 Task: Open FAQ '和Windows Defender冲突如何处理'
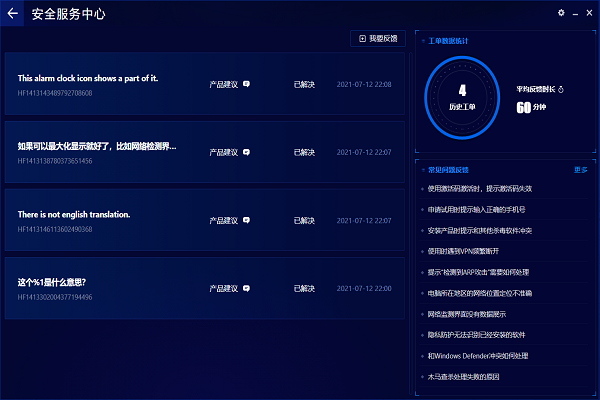(478, 356)
